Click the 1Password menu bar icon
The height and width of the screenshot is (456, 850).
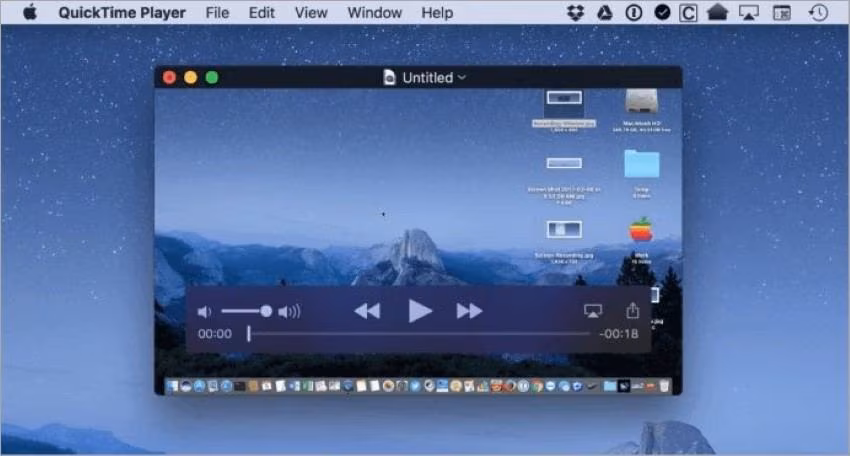[x=634, y=12]
